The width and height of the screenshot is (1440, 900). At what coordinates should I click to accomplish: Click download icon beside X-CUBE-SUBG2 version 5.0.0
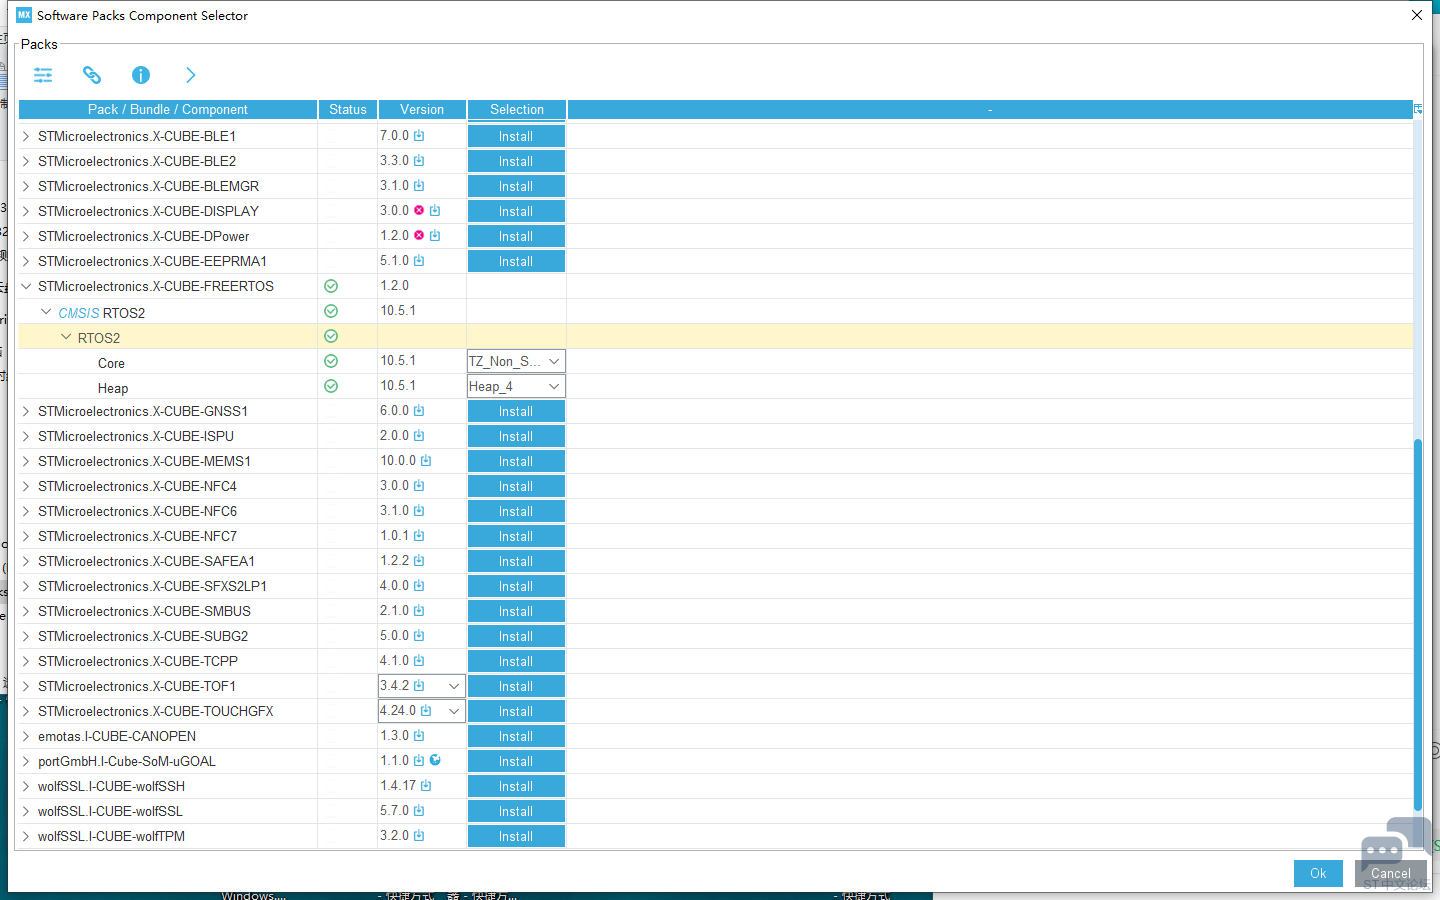419,636
